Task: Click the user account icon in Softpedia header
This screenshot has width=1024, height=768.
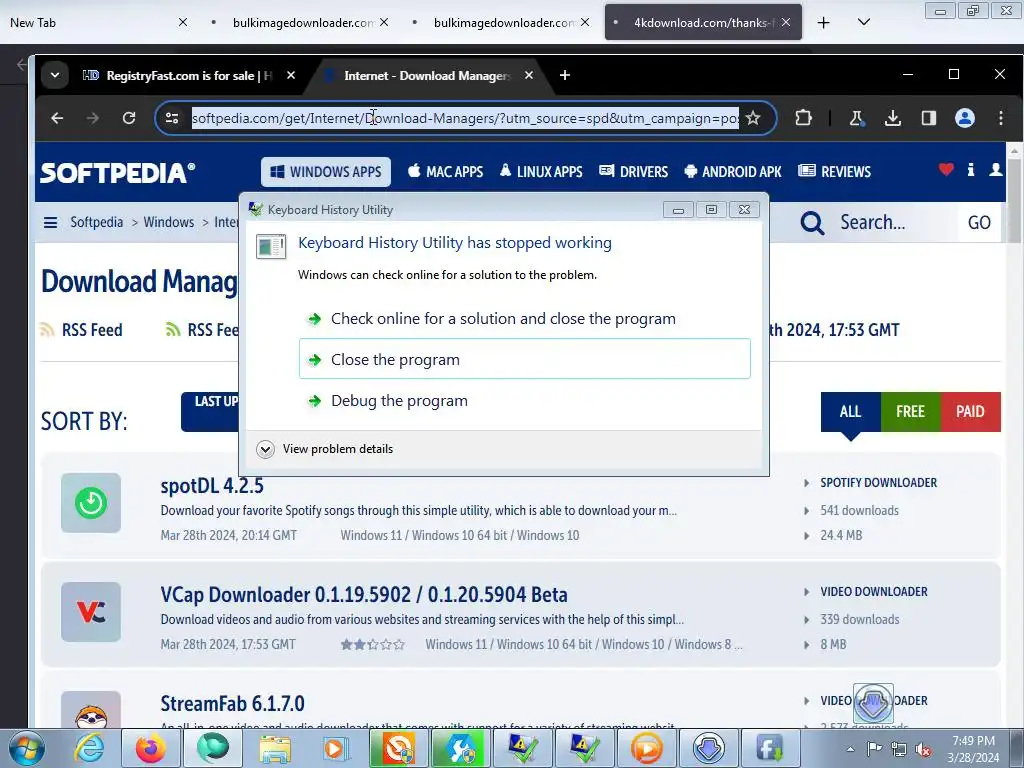Action: click(995, 170)
